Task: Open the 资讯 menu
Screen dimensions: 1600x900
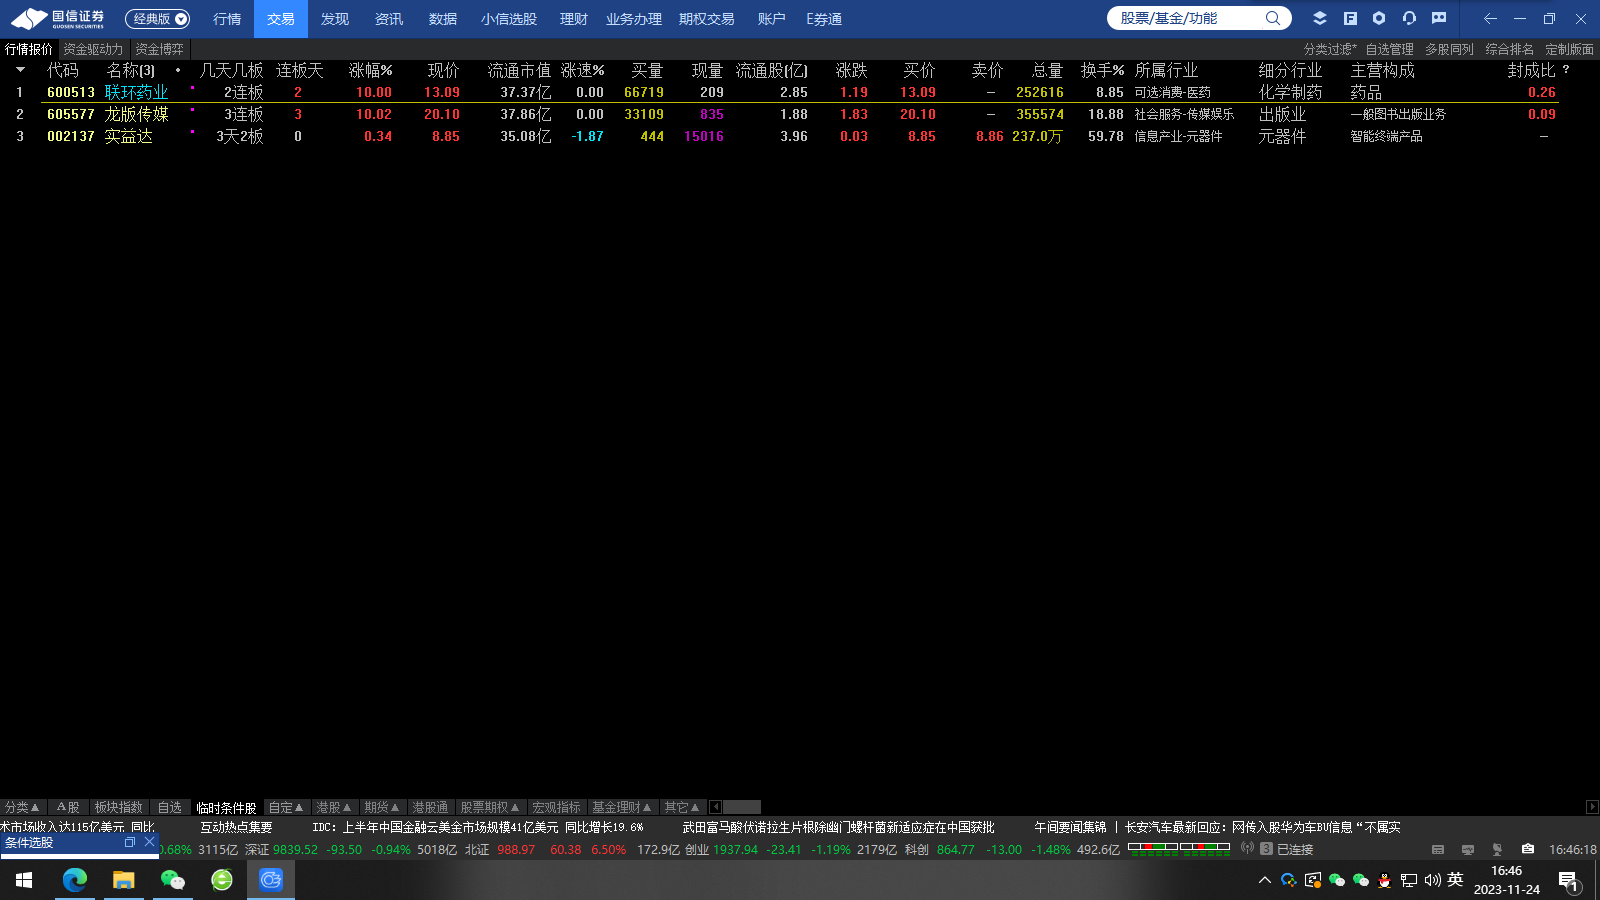Action: point(389,19)
